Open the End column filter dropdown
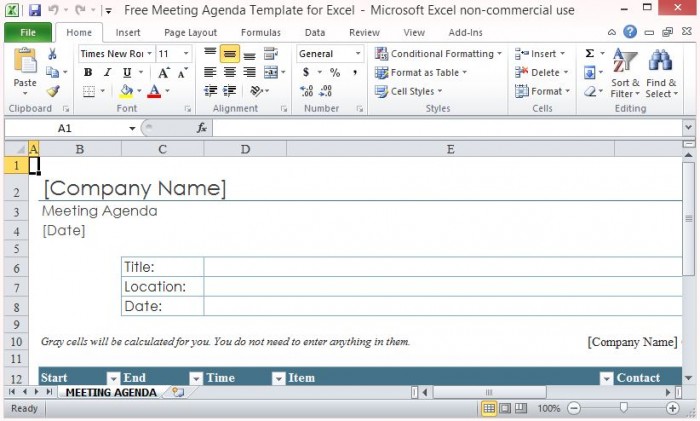The width and height of the screenshot is (700, 421). click(196, 379)
